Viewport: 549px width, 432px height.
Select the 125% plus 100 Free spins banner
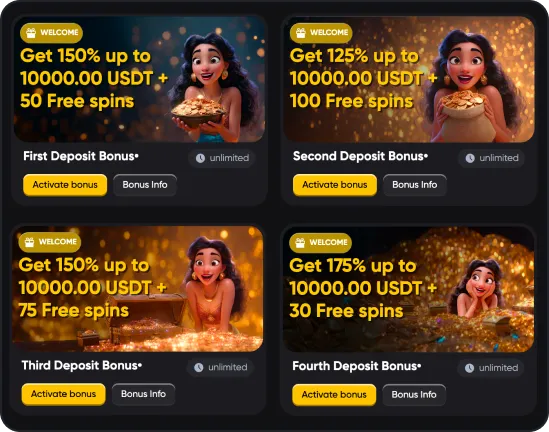click(x=409, y=79)
